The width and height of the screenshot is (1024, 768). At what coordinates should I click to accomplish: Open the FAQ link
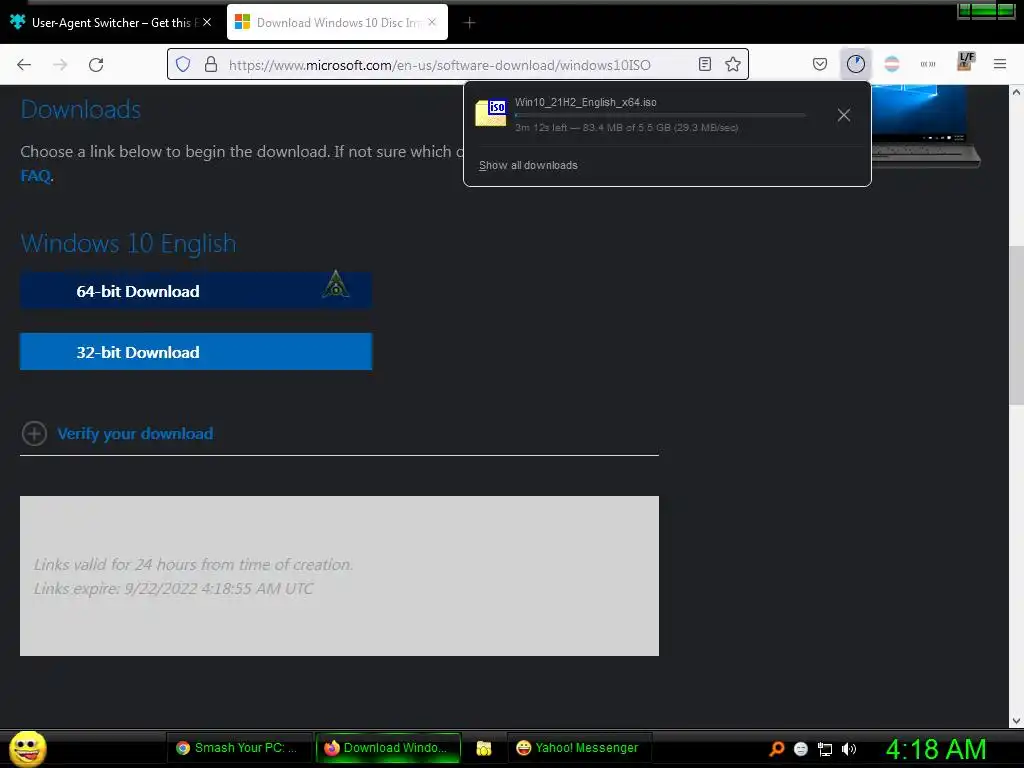tap(35, 176)
